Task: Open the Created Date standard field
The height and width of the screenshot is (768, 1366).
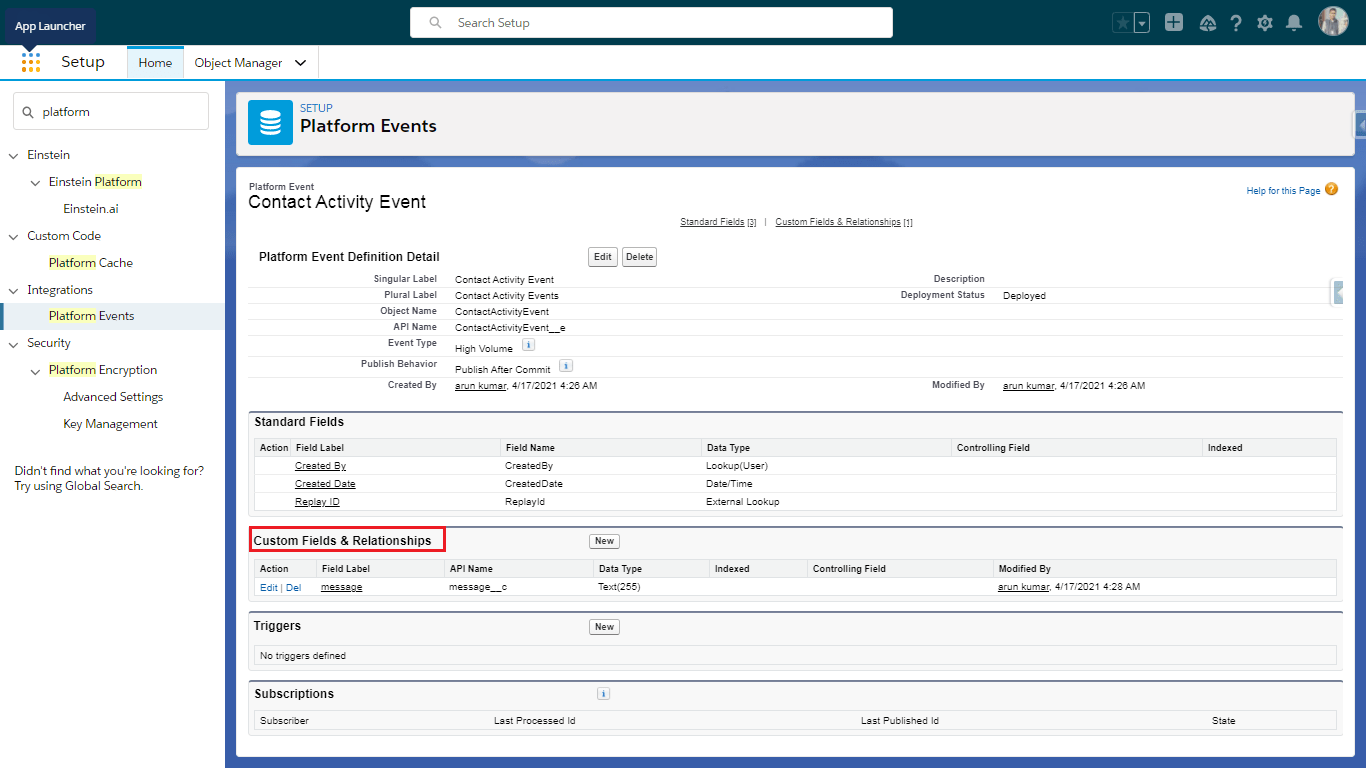Action: coord(325,484)
